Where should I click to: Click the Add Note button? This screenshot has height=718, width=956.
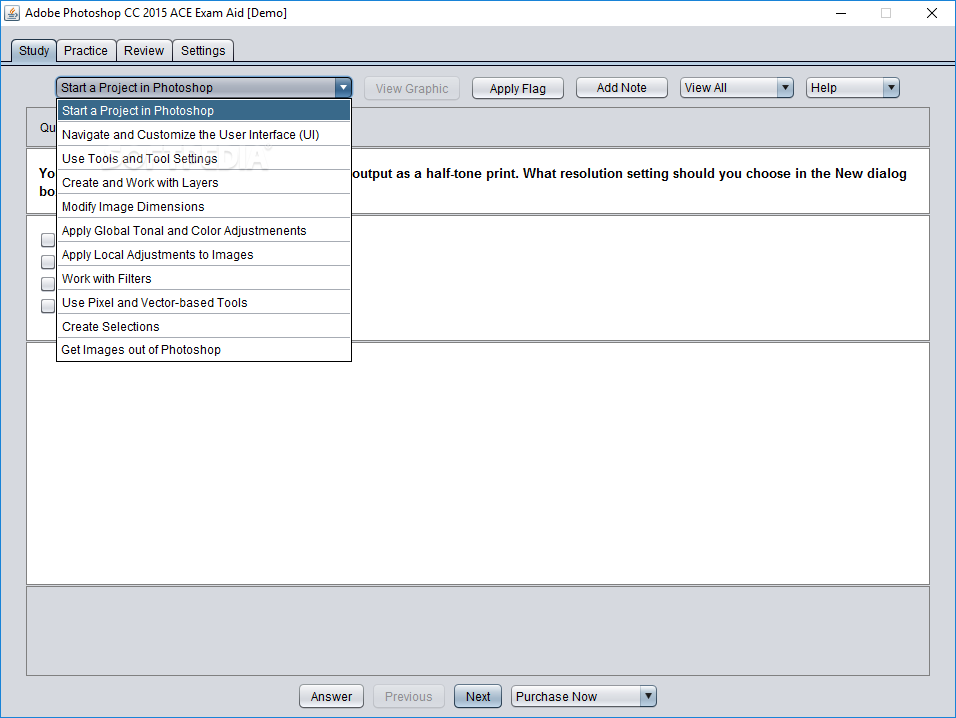click(x=622, y=88)
